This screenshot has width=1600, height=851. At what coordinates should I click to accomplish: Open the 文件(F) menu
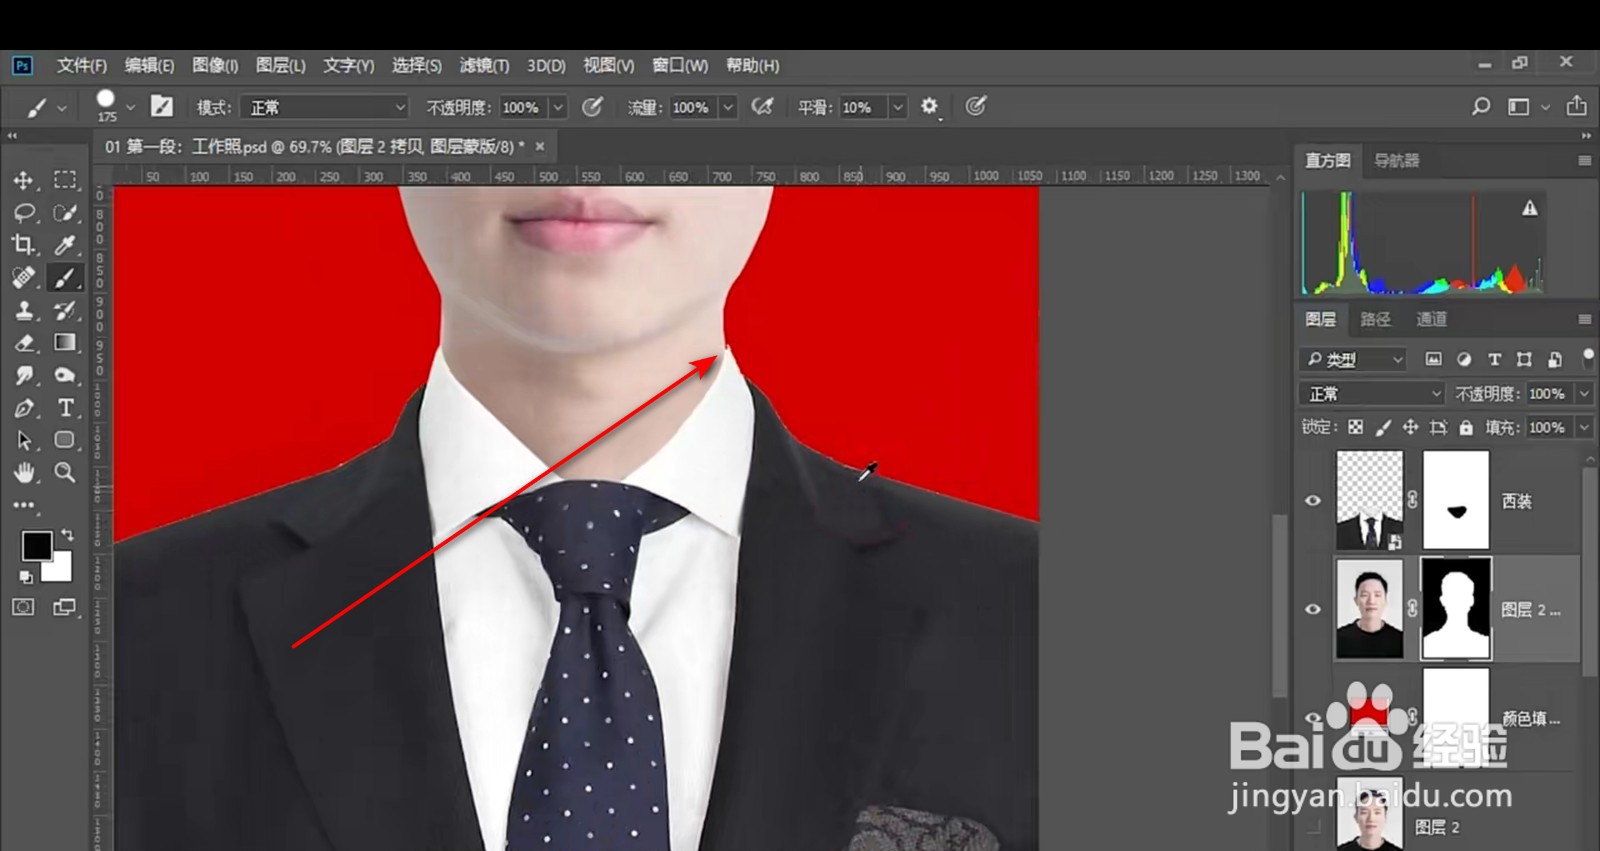tap(81, 65)
